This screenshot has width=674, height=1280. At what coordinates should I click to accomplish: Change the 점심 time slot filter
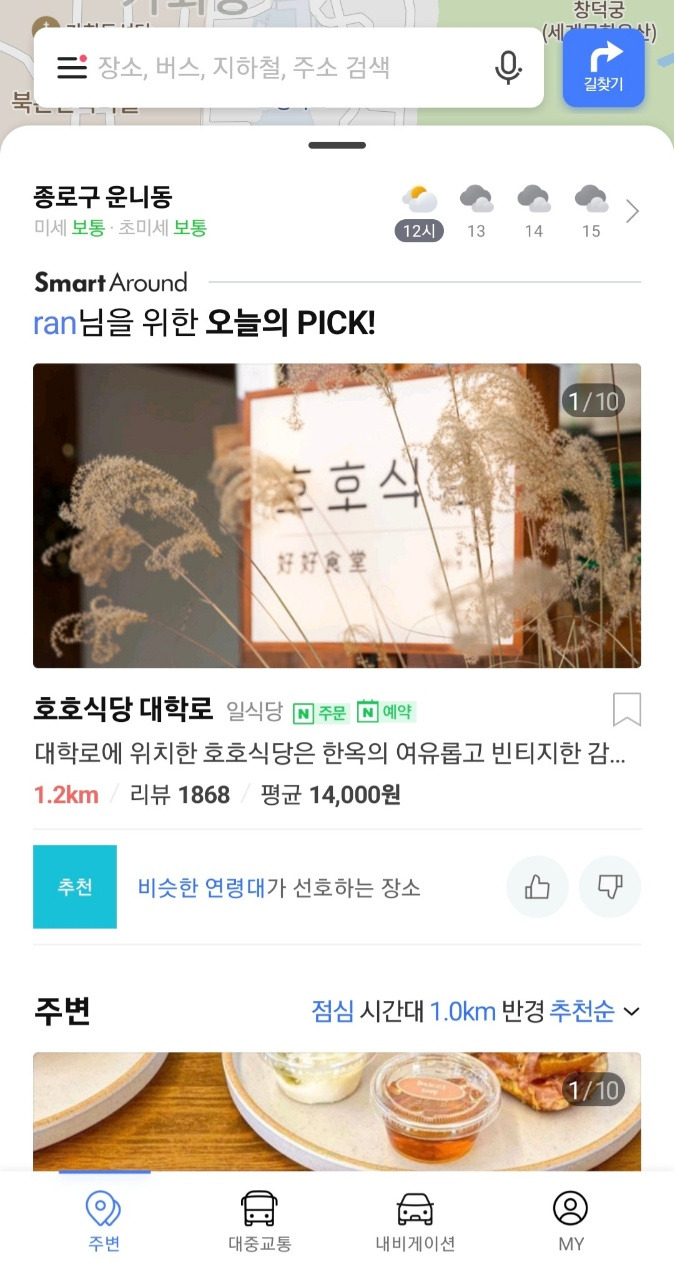333,1011
